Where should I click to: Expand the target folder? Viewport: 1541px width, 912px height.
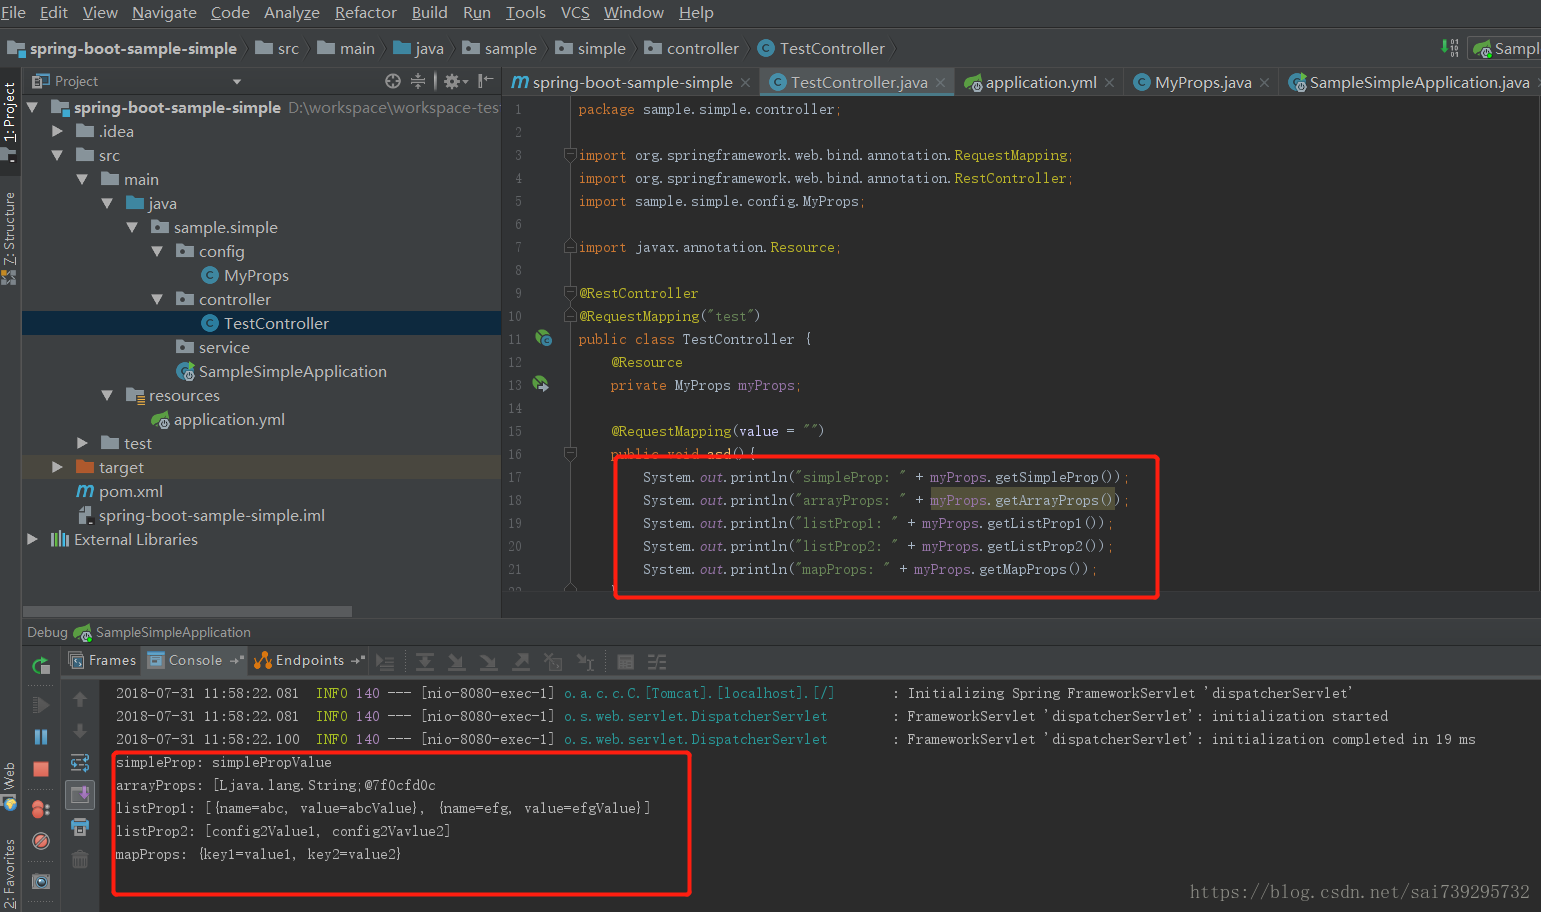tap(57, 467)
